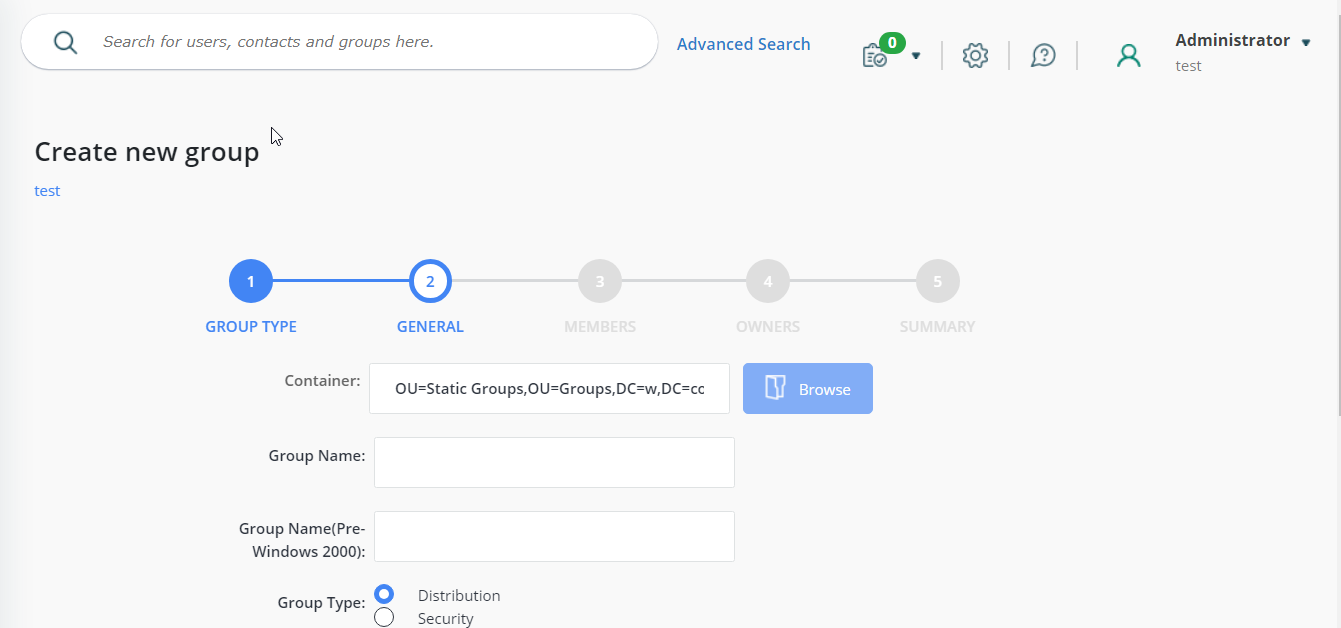Open Advanced Search

pos(743,43)
